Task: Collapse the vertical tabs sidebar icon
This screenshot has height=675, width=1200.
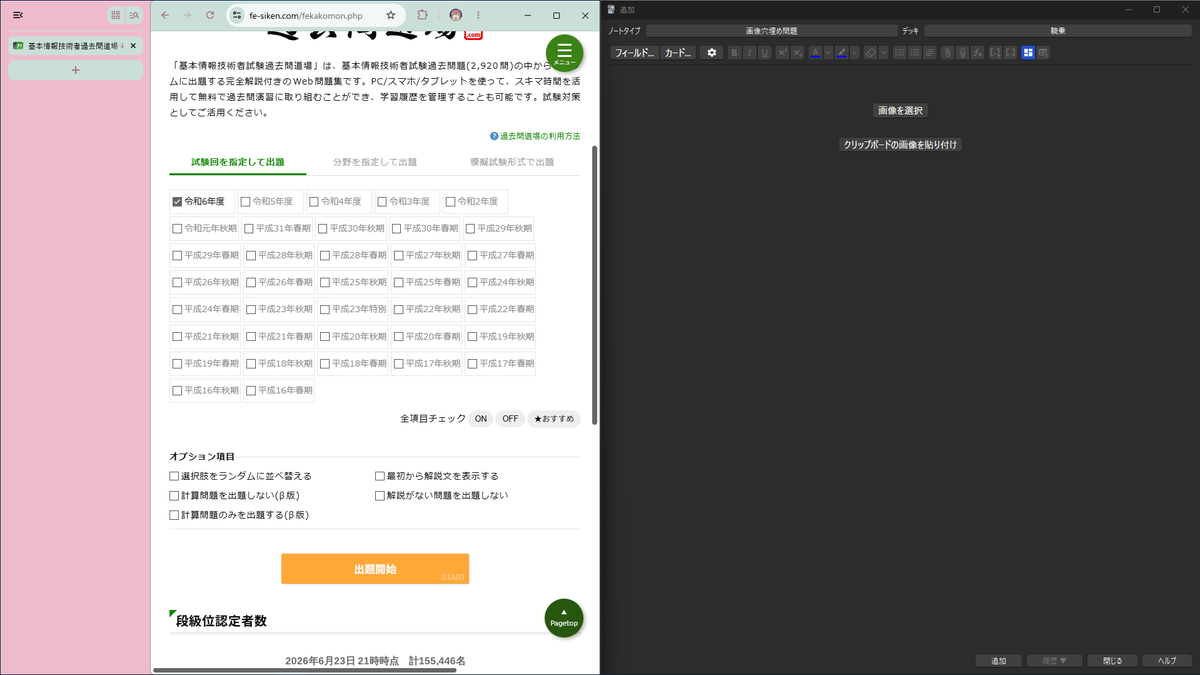Action: [18, 15]
